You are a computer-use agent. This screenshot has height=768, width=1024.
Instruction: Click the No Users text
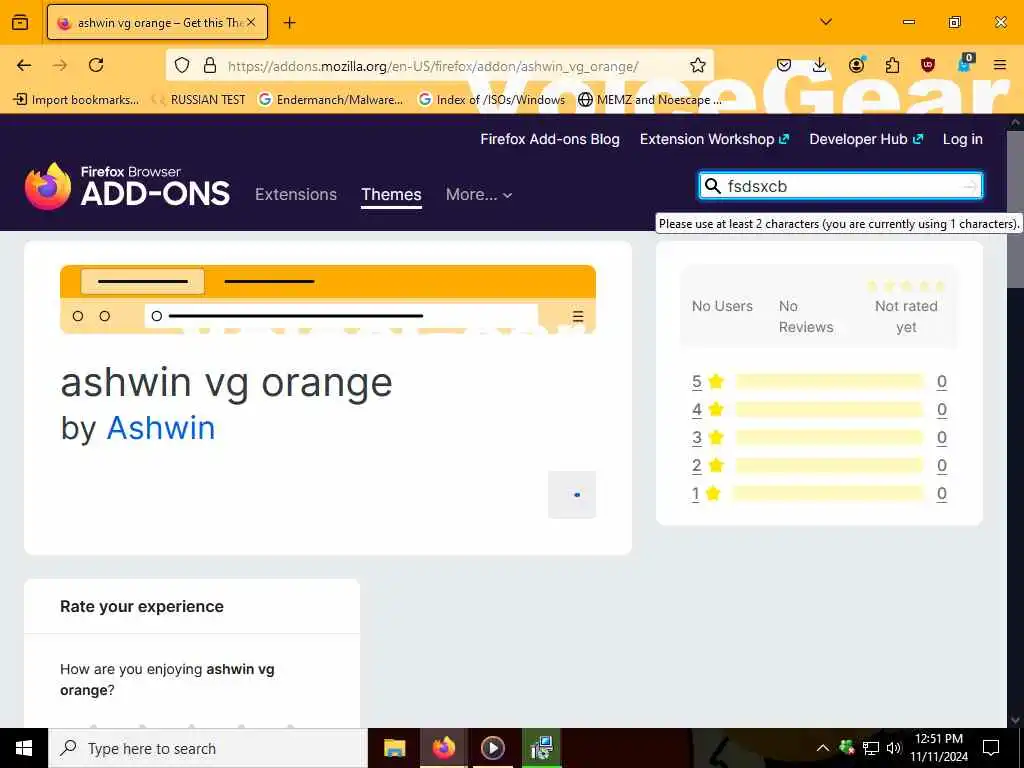pos(722,306)
